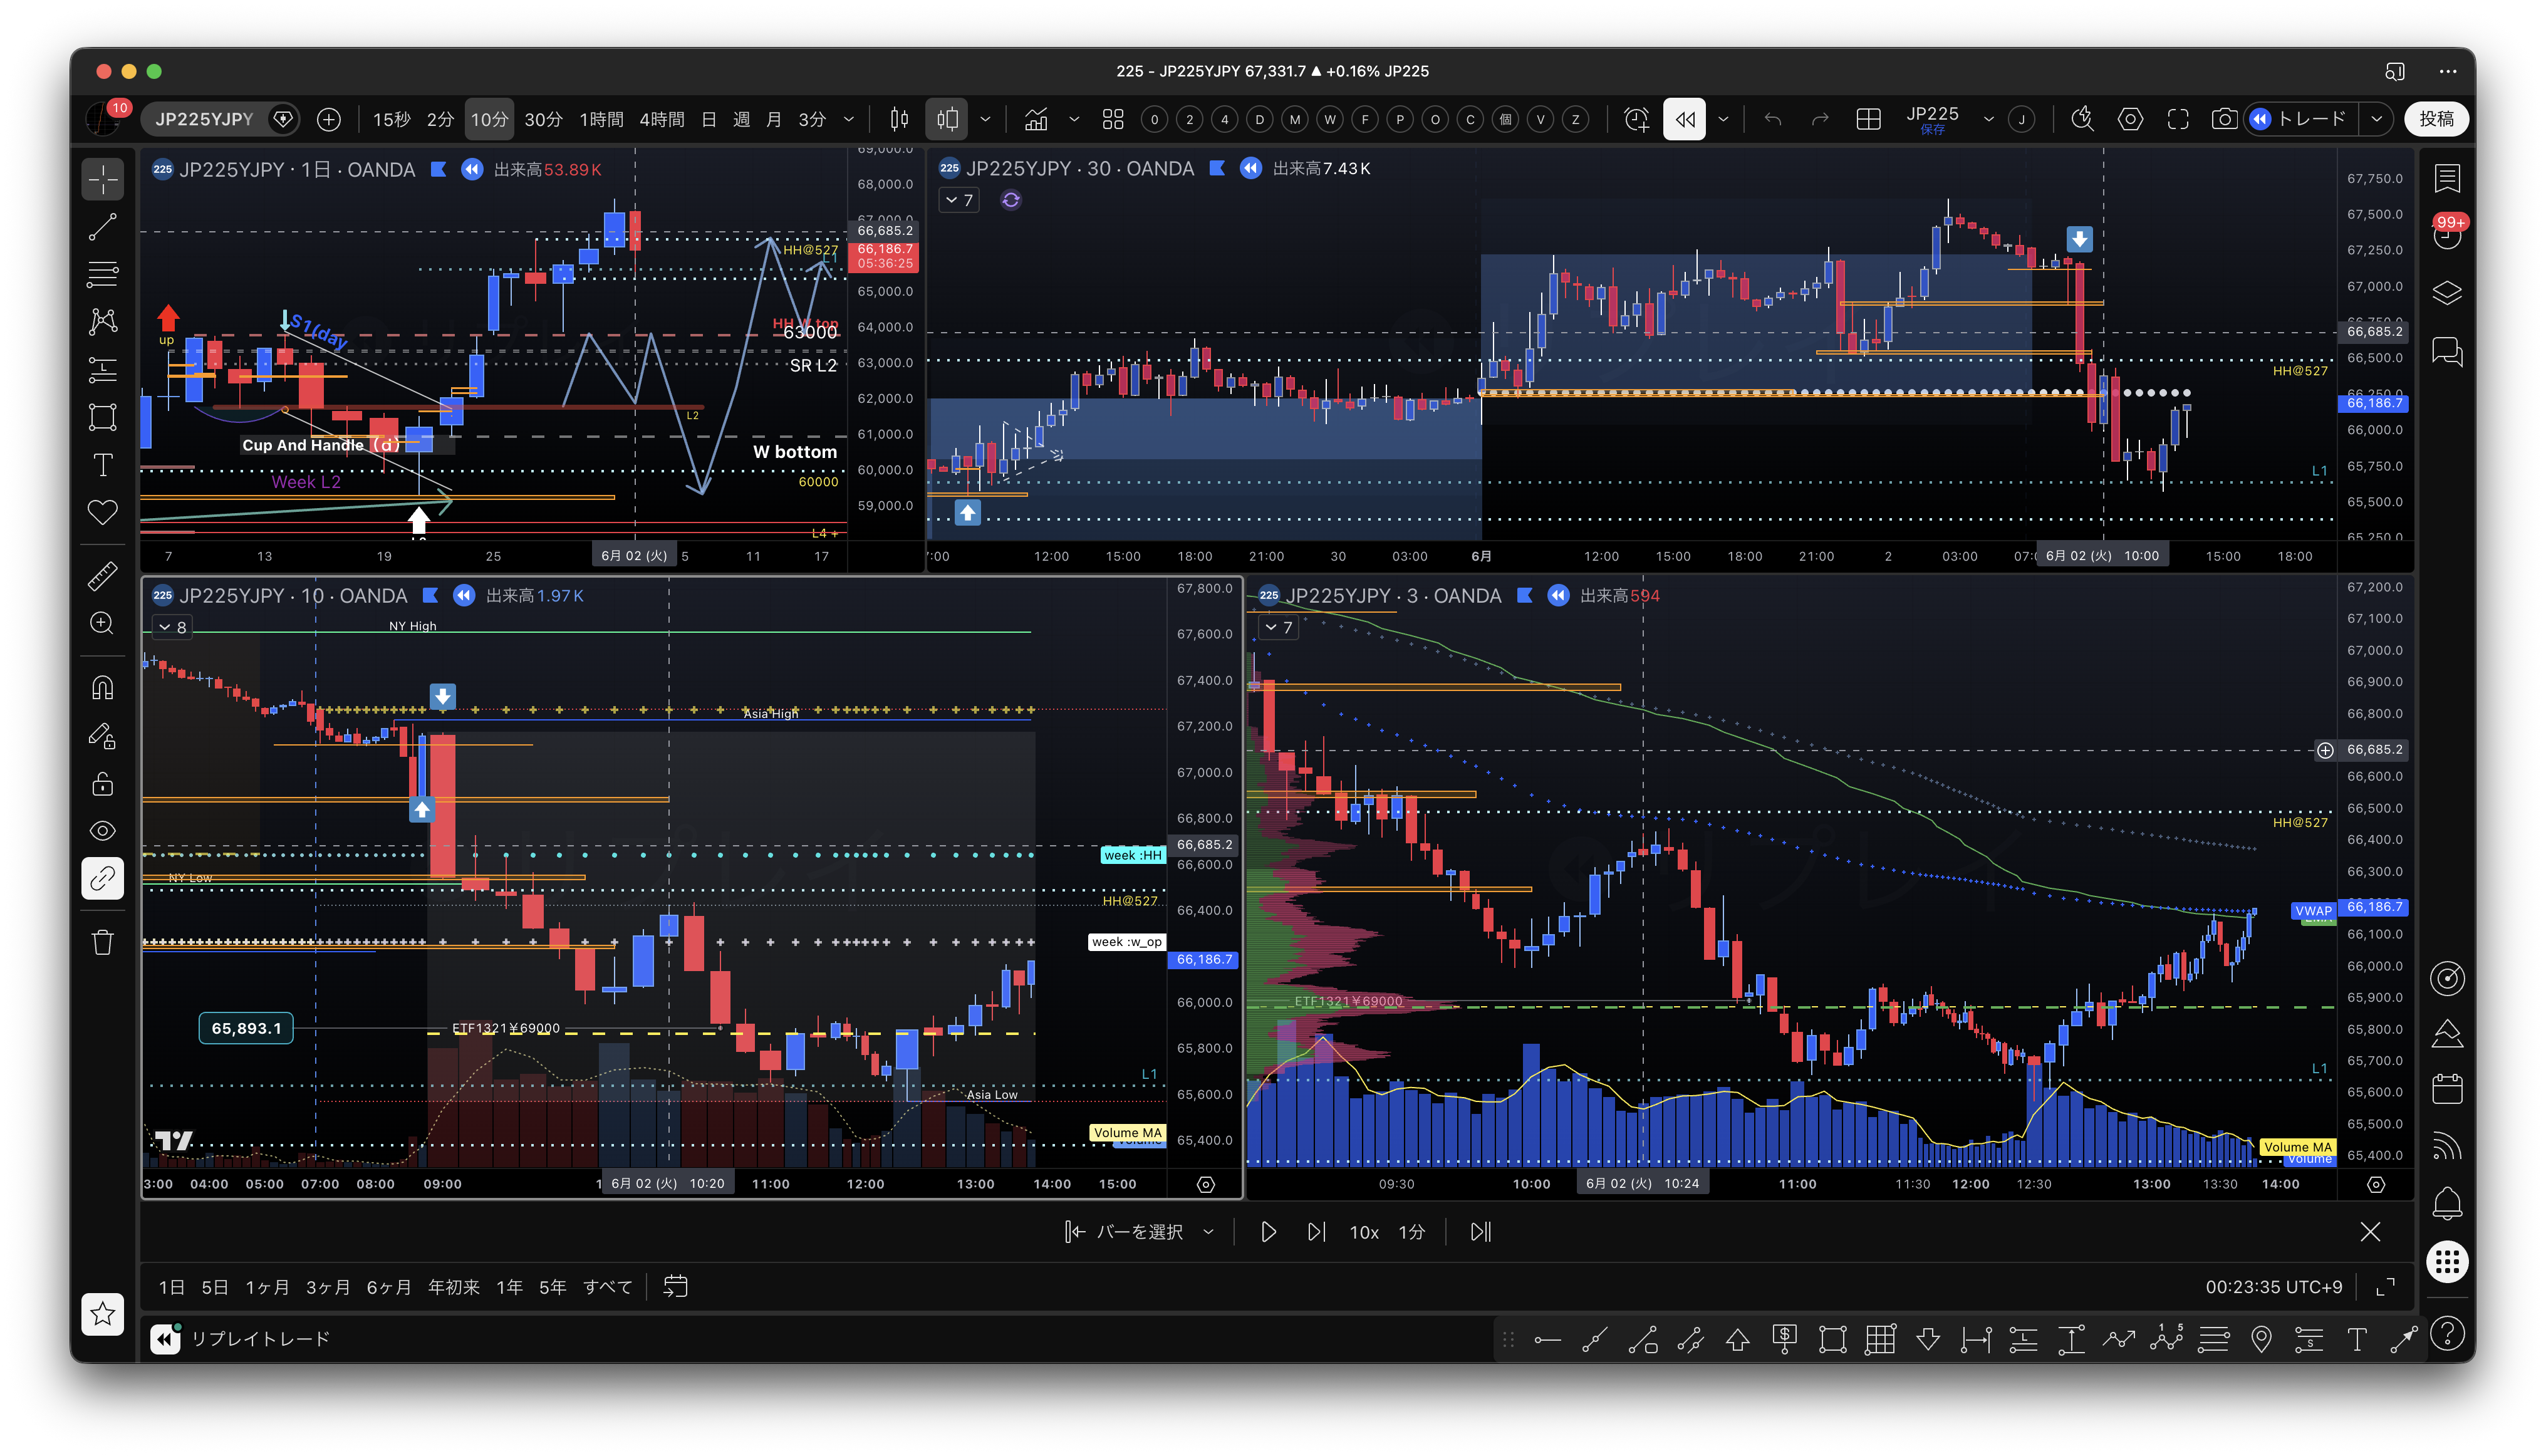The height and width of the screenshot is (1456, 2546).
Task: Change replay speed 10x
Action: (x=1364, y=1232)
